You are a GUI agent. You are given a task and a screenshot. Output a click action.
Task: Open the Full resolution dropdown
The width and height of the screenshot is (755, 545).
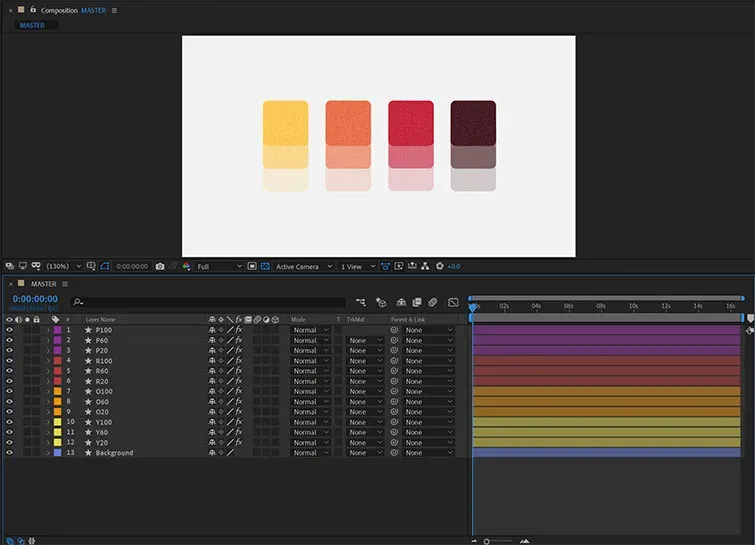(219, 266)
